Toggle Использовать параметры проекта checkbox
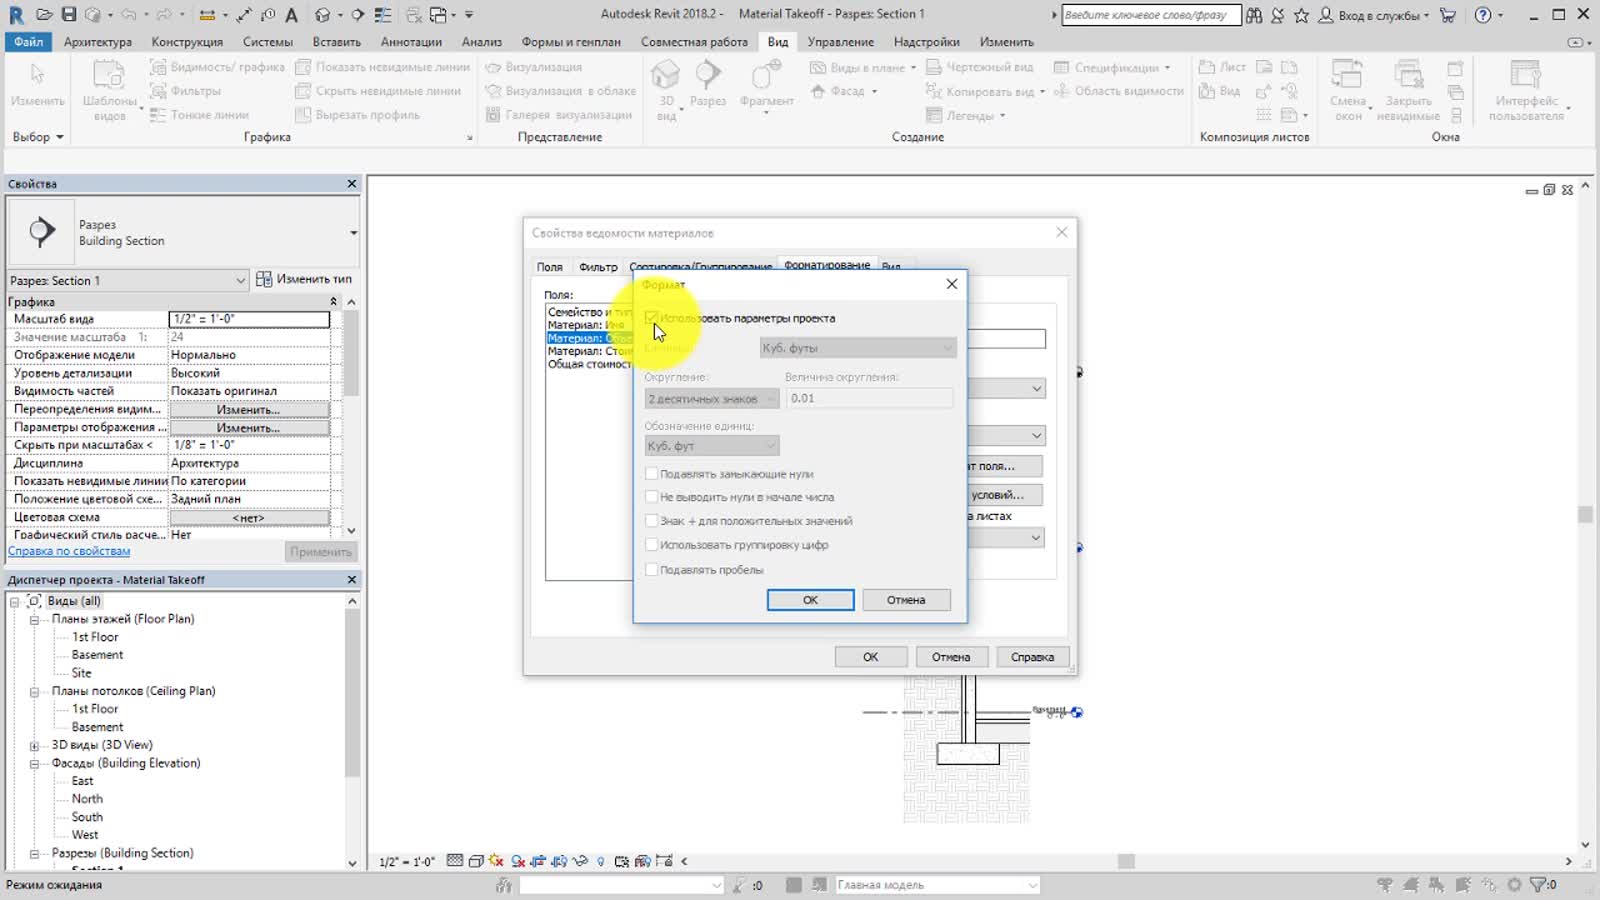The width and height of the screenshot is (1600, 900). tap(651, 318)
